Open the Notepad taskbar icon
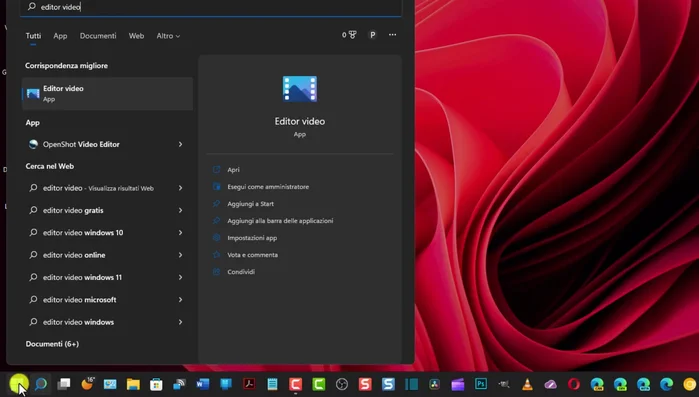Image resolution: width=699 pixels, height=397 pixels. pos(272,384)
